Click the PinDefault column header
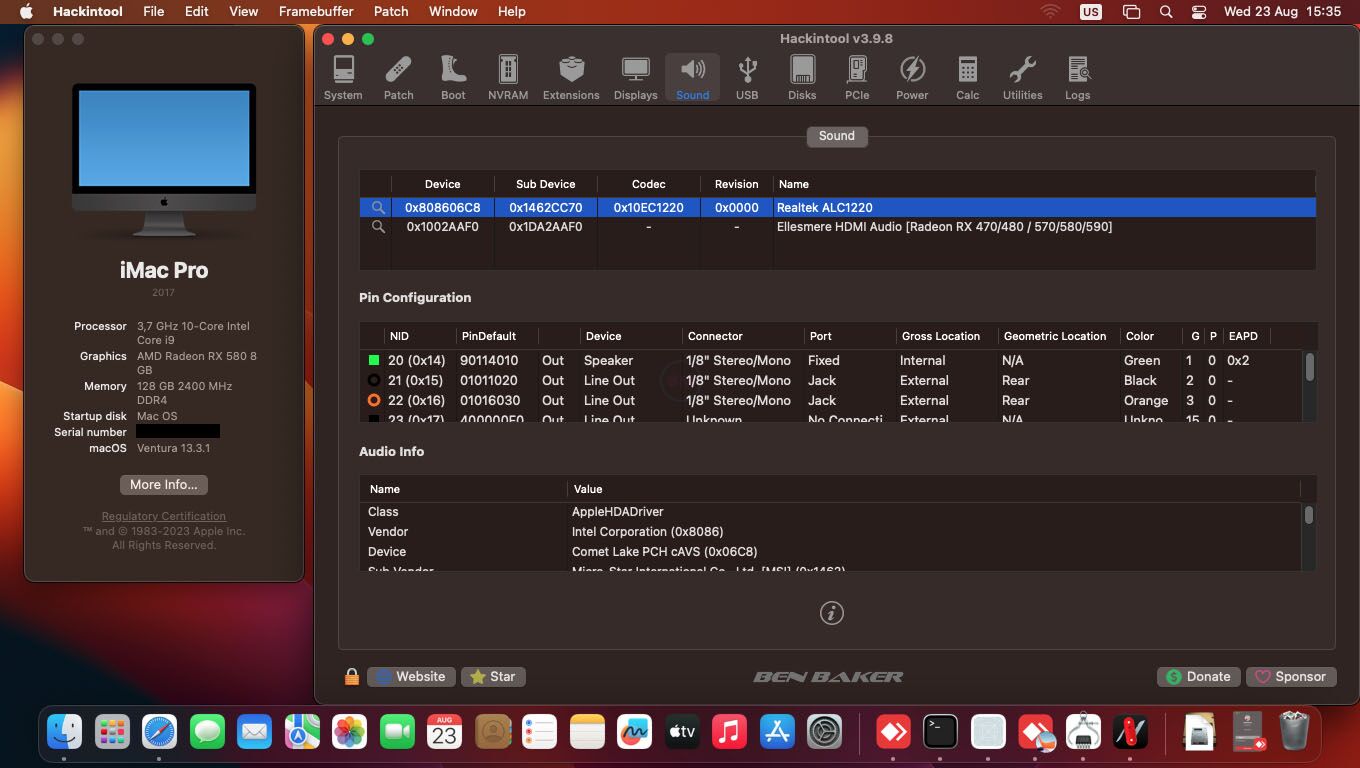1360x768 pixels. point(496,336)
